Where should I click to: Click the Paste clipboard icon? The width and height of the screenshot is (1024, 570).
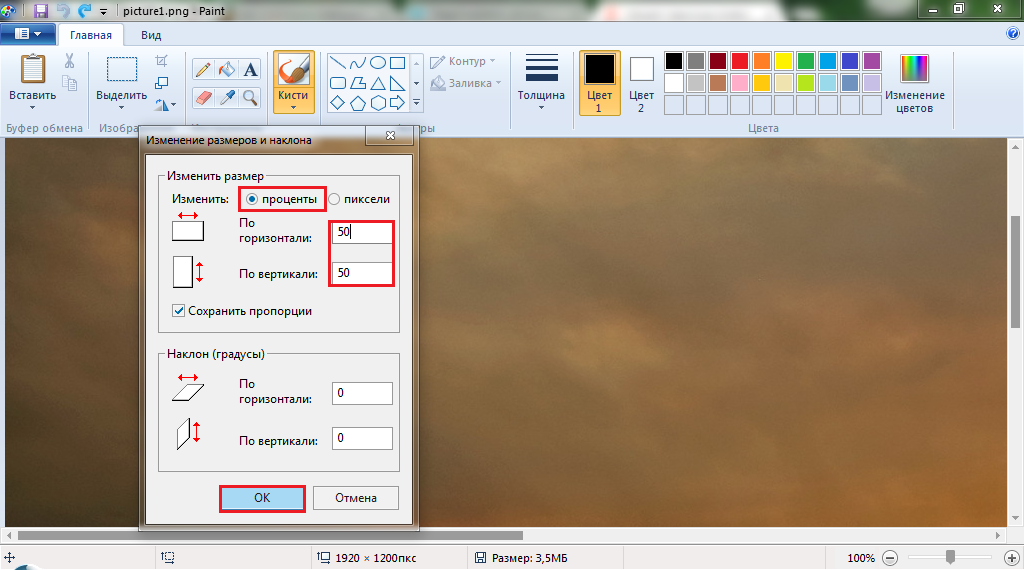[33, 69]
